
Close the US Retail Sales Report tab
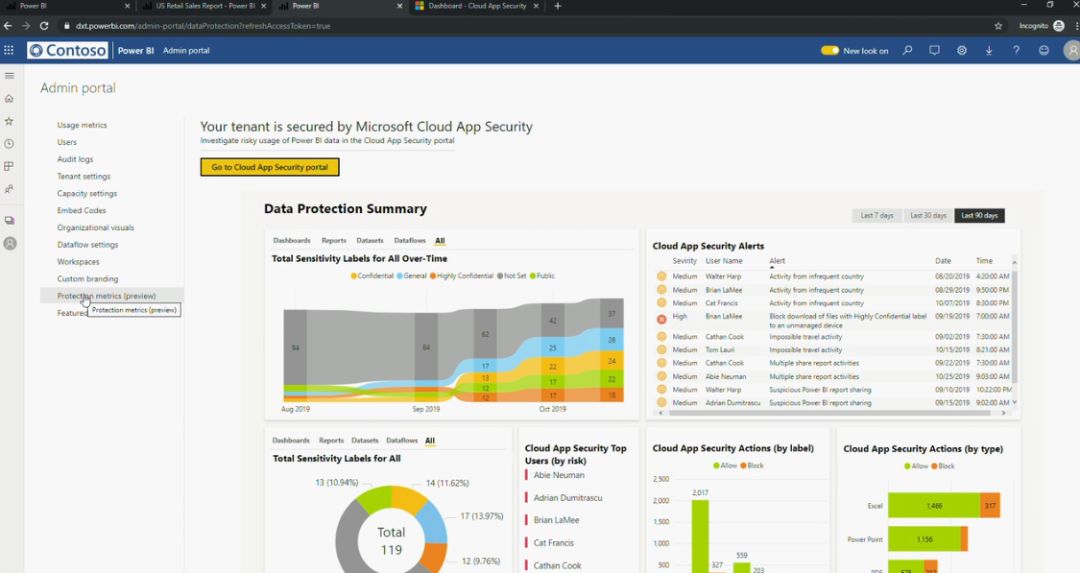[x=264, y=6]
